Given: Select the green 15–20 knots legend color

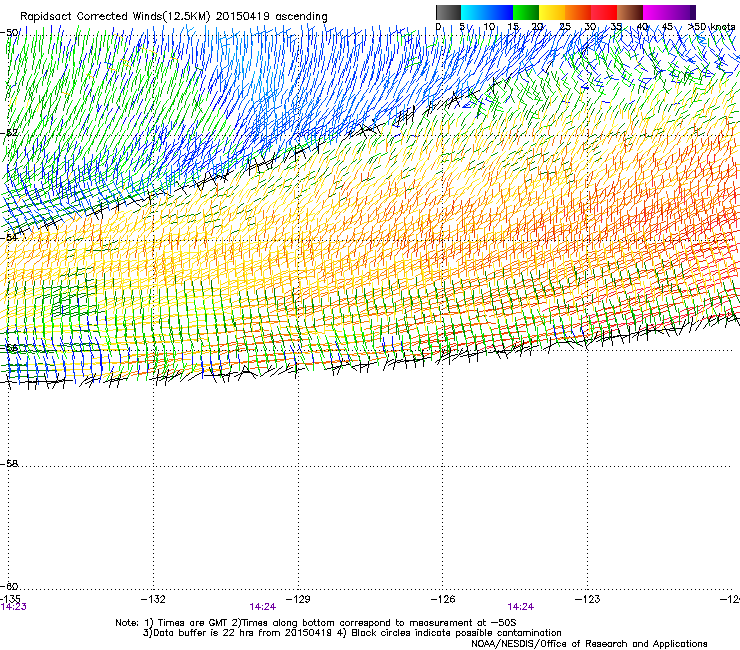Looking at the screenshot, I should [x=526, y=12].
